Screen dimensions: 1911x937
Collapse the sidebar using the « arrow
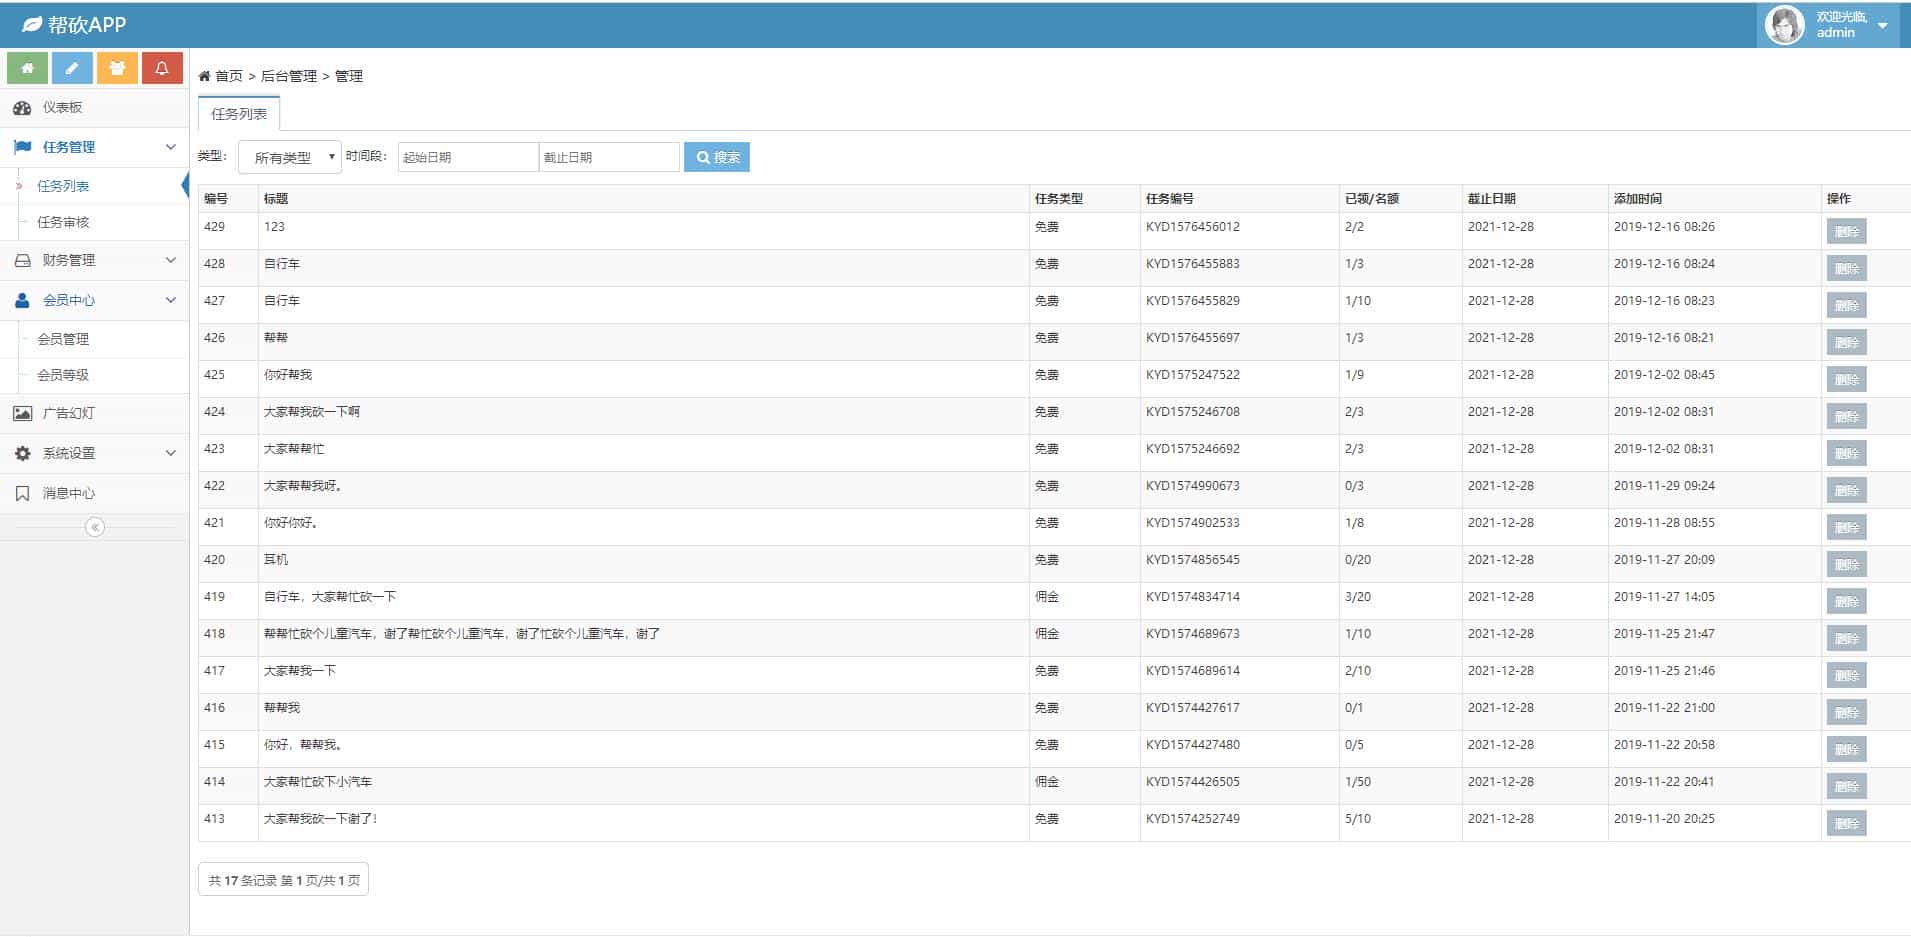[94, 526]
